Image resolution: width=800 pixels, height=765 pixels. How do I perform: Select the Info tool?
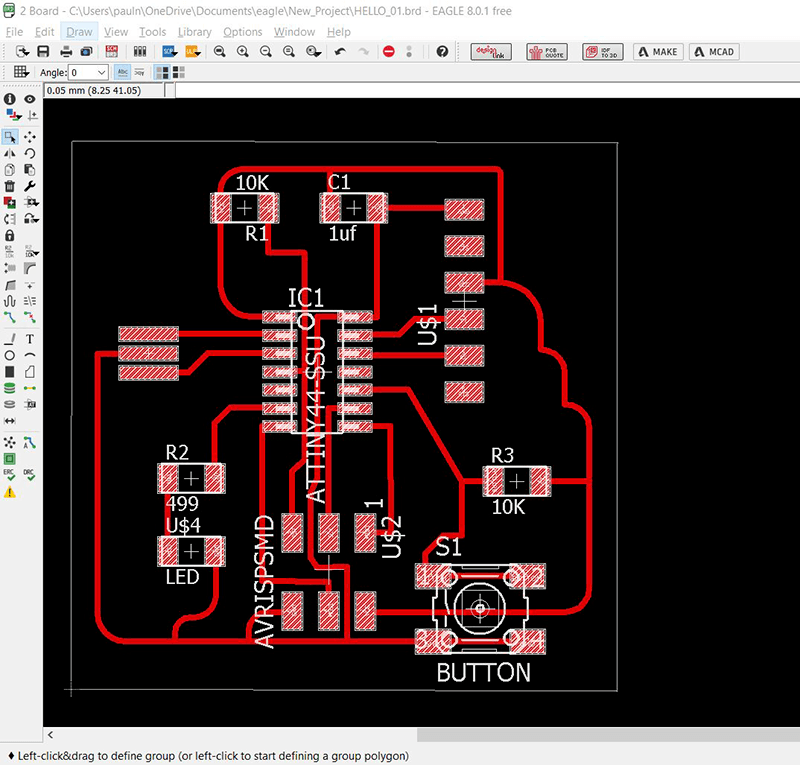point(9,98)
